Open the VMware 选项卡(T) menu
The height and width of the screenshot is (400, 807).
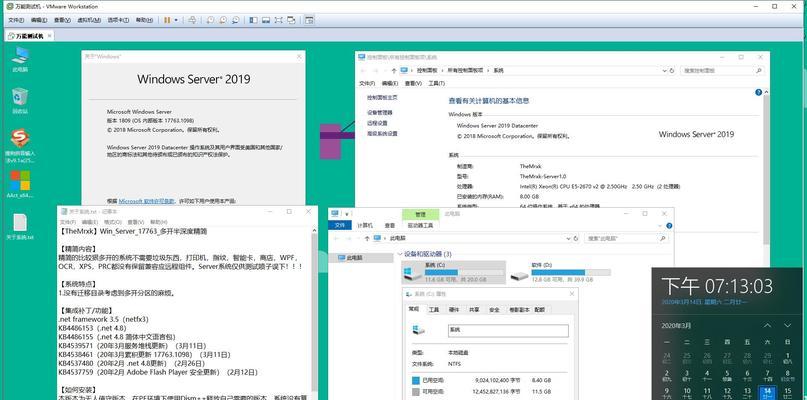(118, 20)
